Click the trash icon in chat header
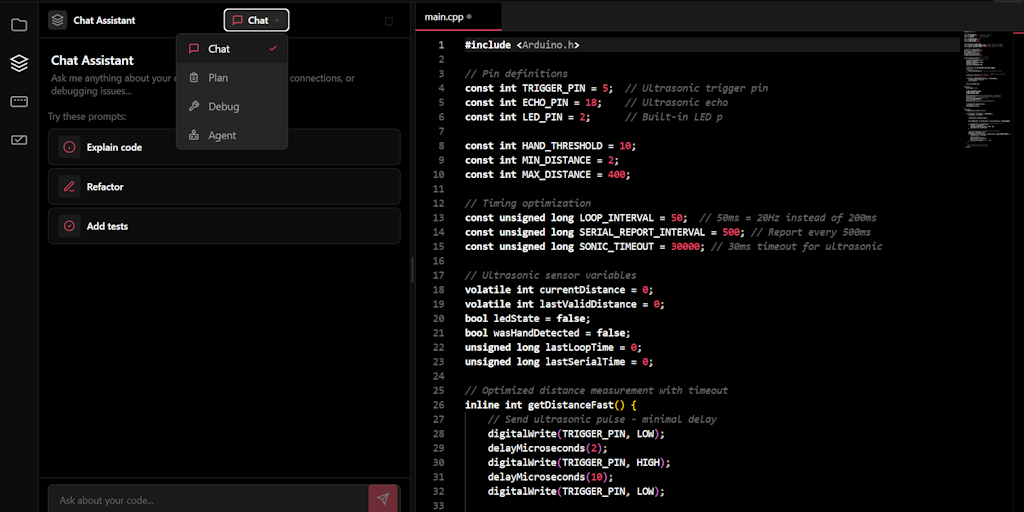Image resolution: width=1024 pixels, height=512 pixels. [x=389, y=21]
